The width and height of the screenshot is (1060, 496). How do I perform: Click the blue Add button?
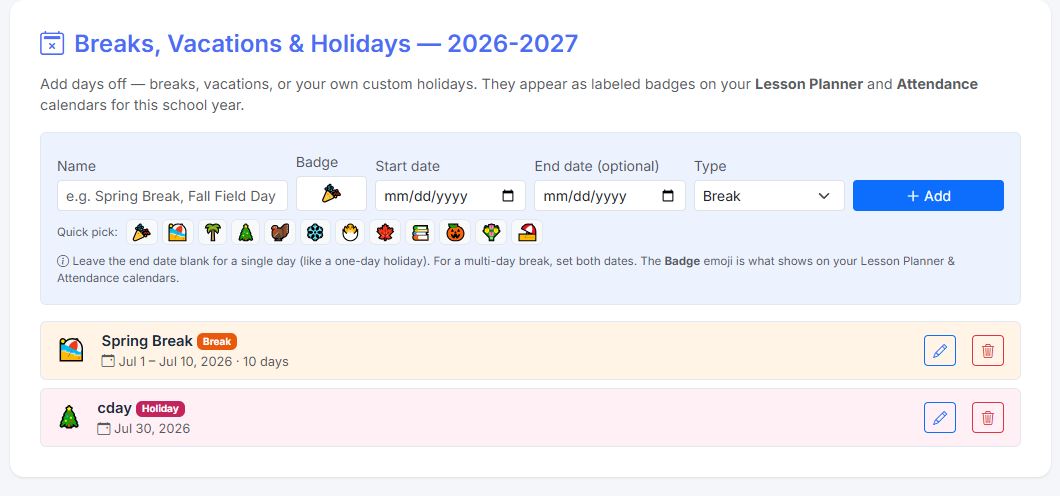(x=928, y=196)
